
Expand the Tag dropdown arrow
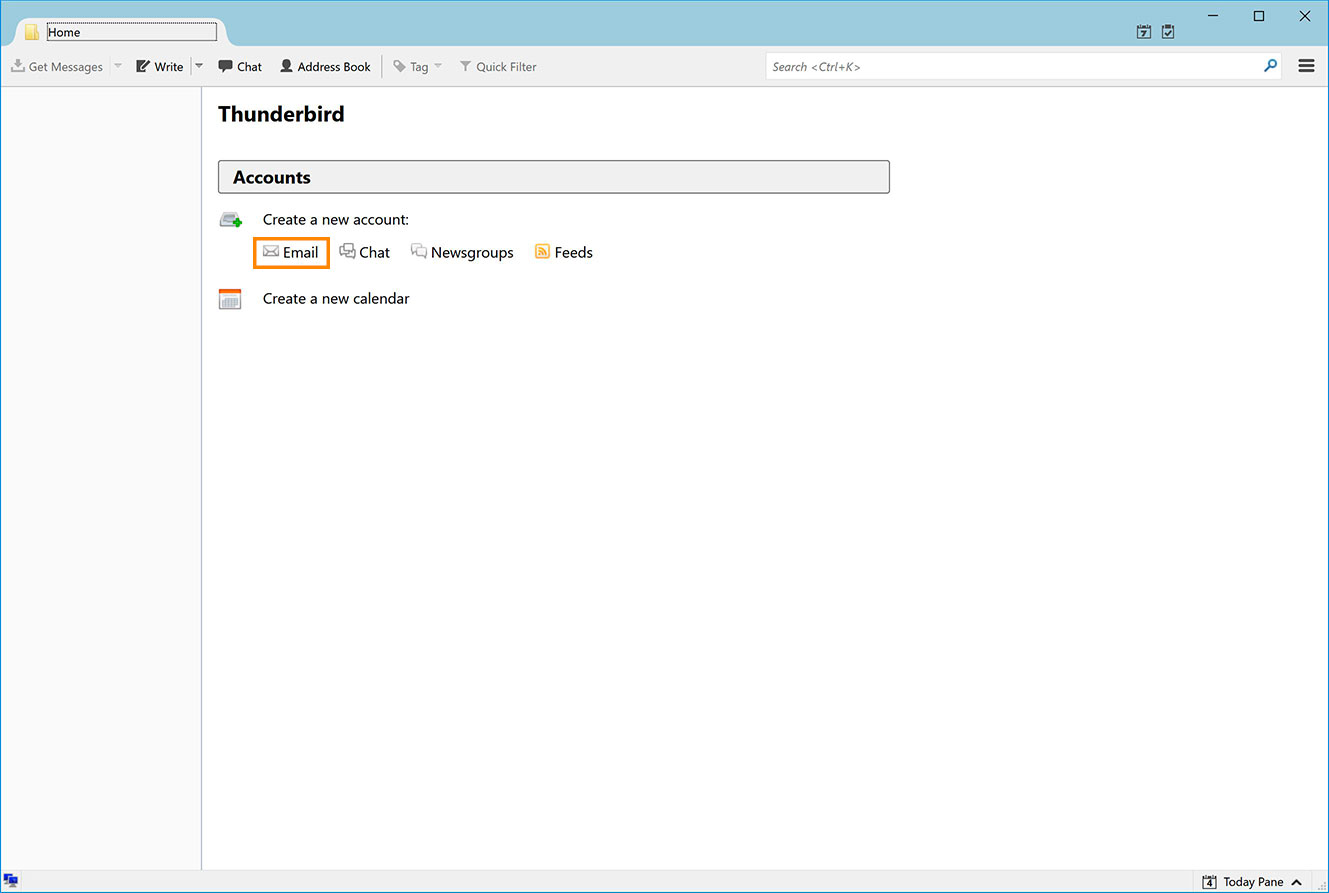(x=438, y=67)
